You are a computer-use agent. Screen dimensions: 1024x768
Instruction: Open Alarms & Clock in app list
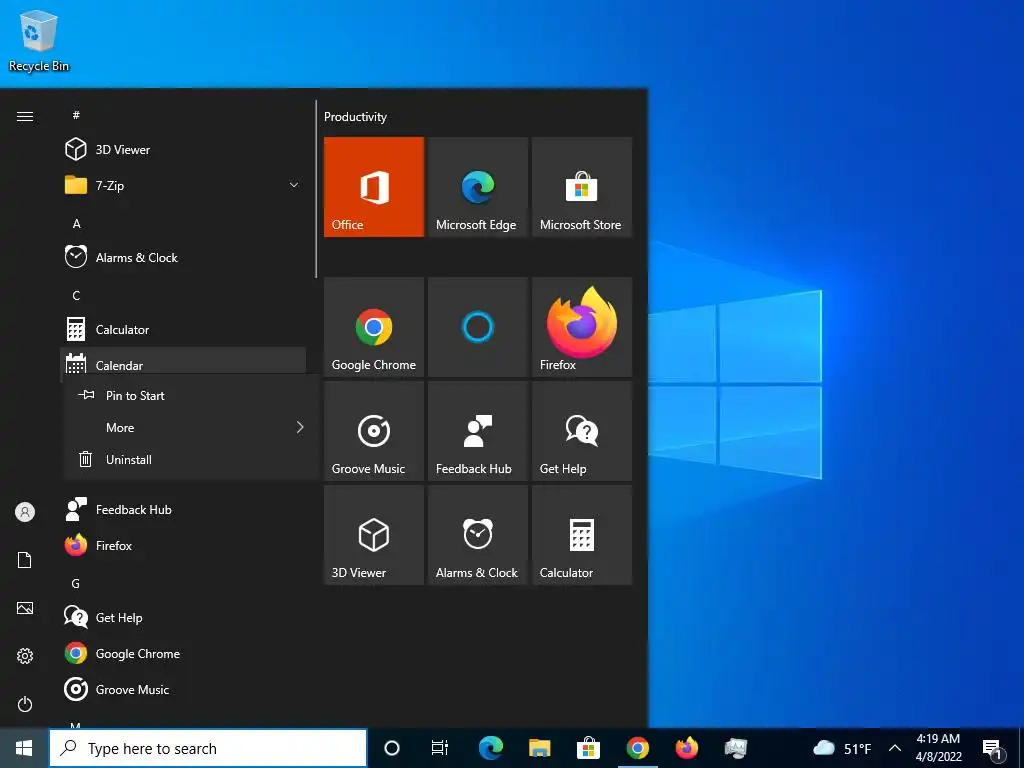pyautogui.click(x=183, y=257)
